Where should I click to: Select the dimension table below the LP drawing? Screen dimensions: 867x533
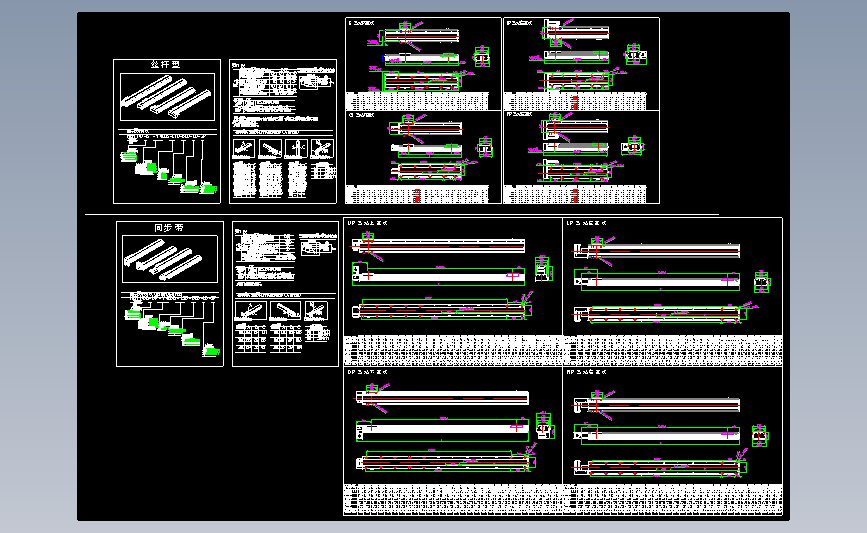(672, 351)
